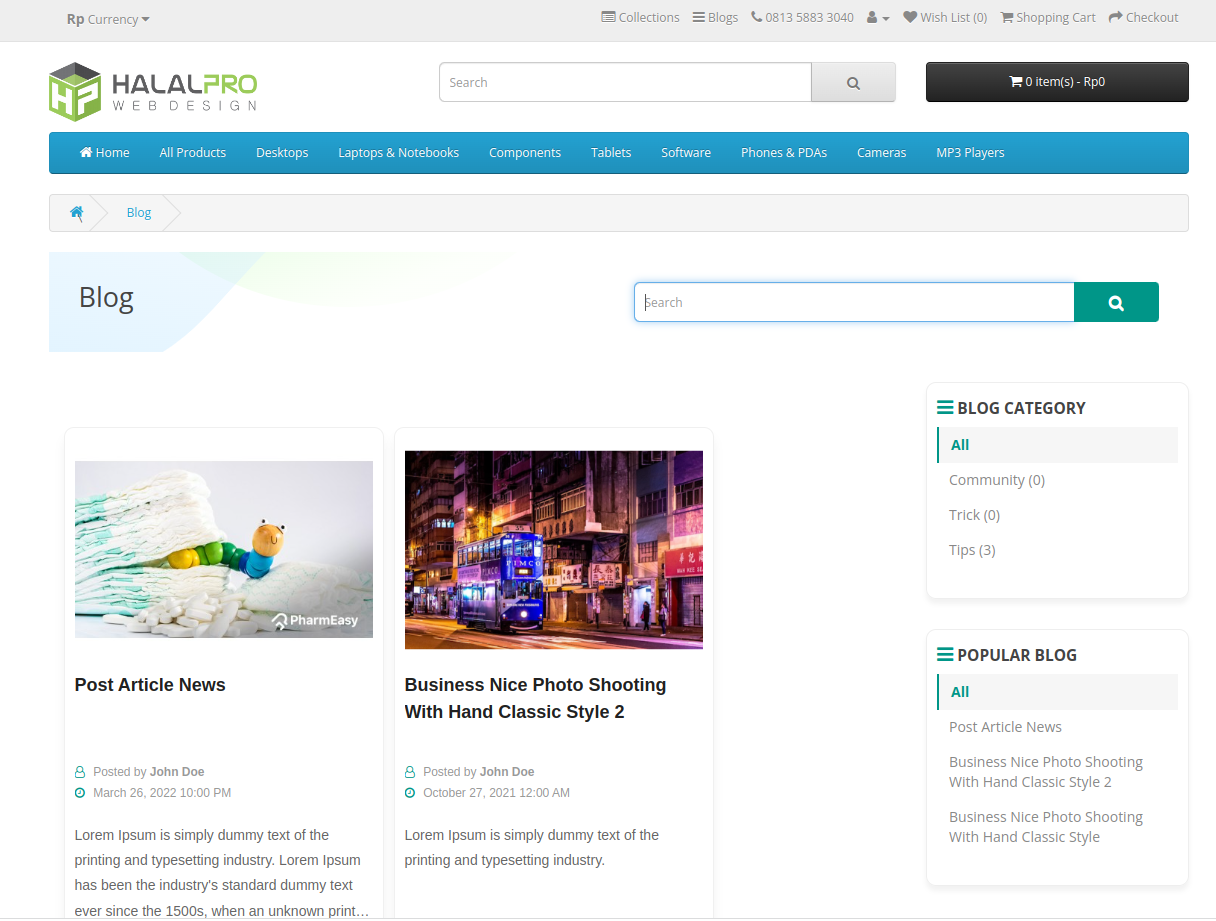
Task: Open the user account icon menu
Action: (x=877, y=18)
